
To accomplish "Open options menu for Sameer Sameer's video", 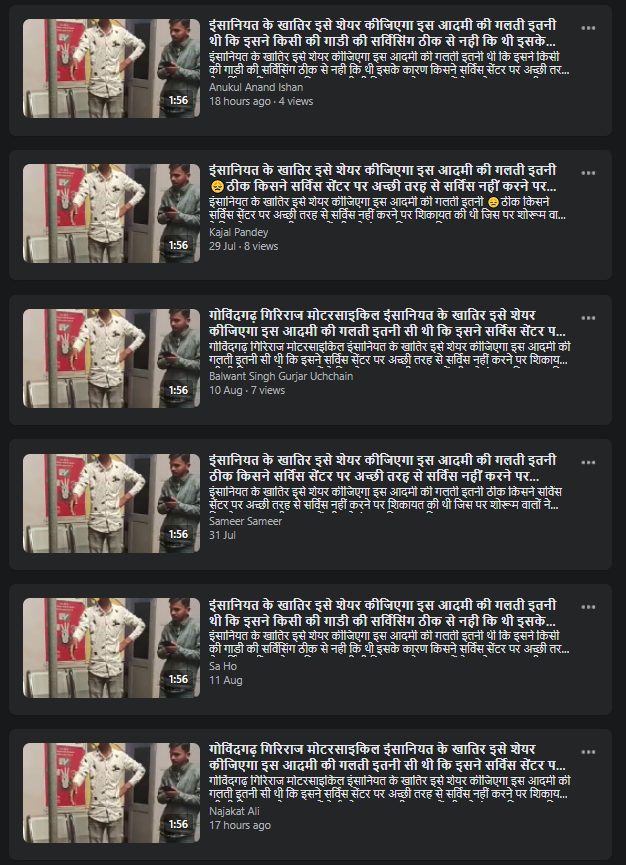I will tap(588, 462).
